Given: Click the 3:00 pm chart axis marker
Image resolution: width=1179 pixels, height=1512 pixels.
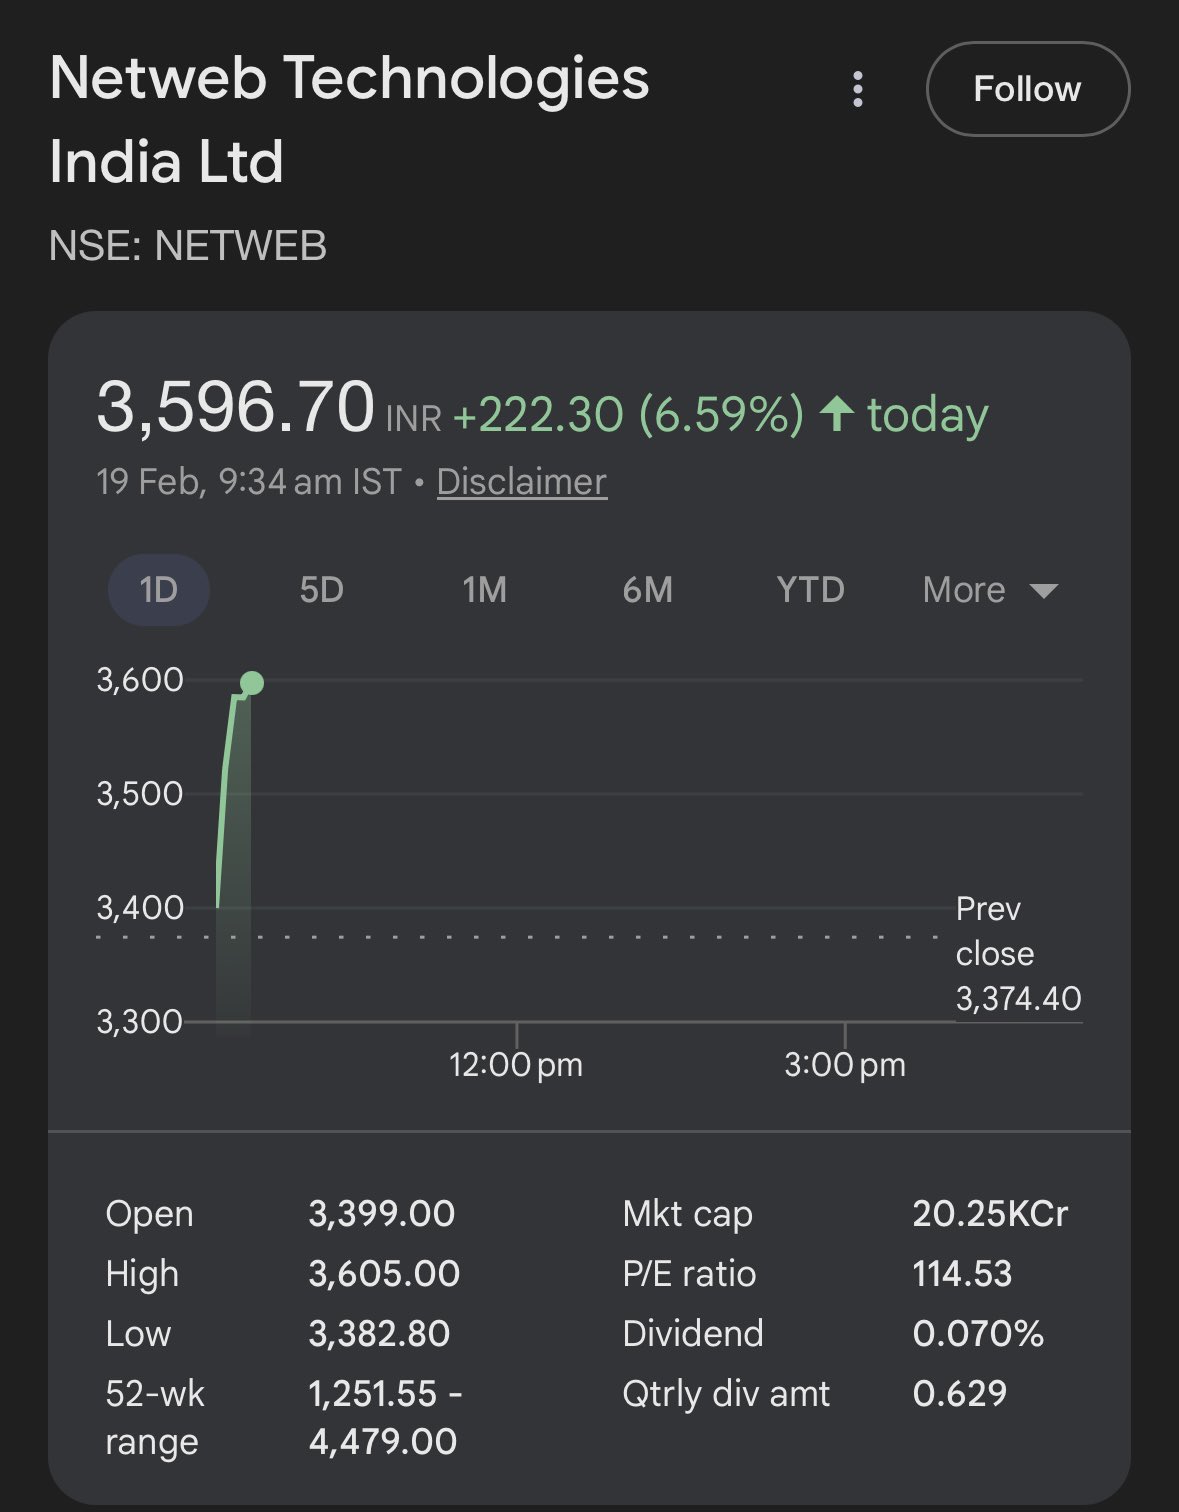Looking at the screenshot, I should click(845, 1064).
